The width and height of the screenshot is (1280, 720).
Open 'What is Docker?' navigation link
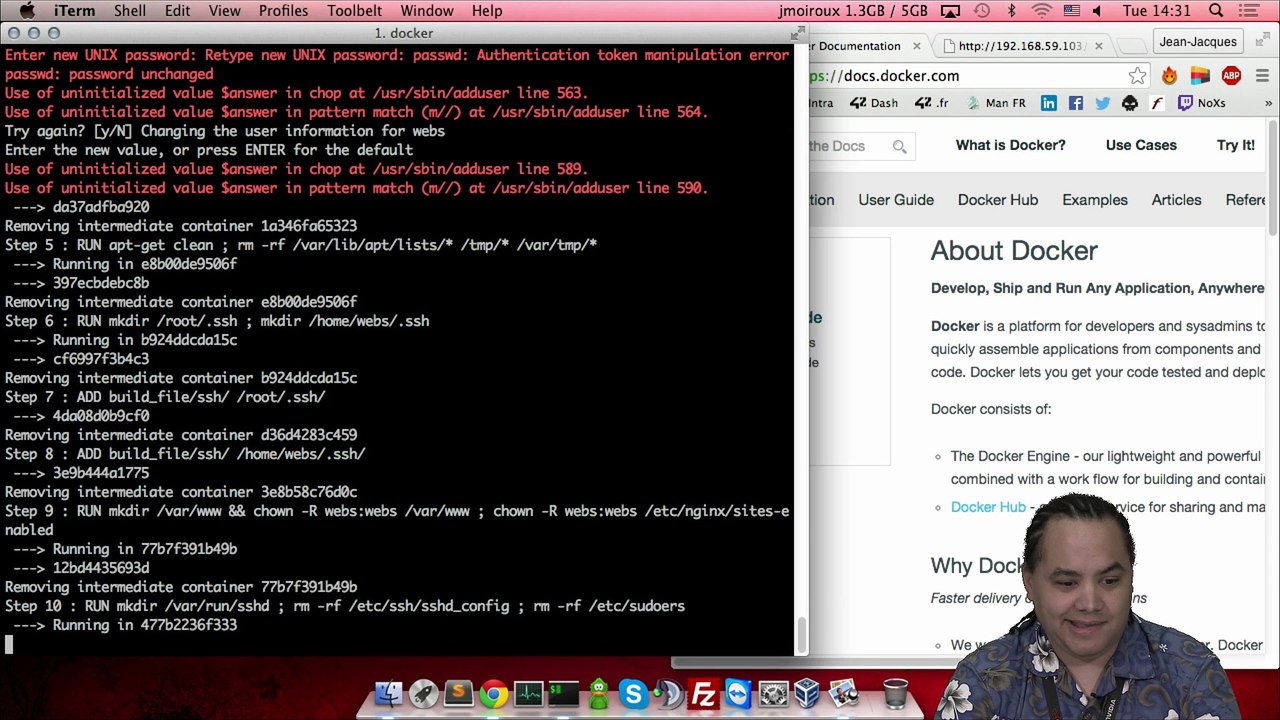tap(1010, 145)
